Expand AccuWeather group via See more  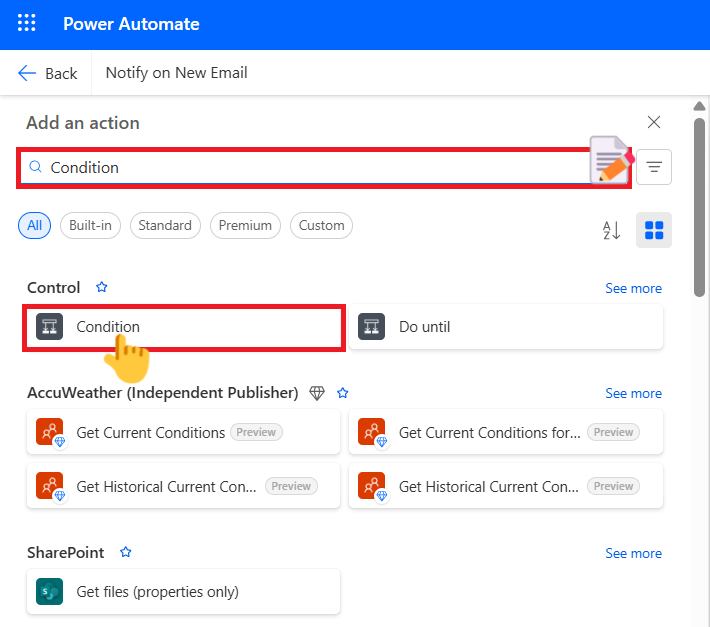coord(633,393)
